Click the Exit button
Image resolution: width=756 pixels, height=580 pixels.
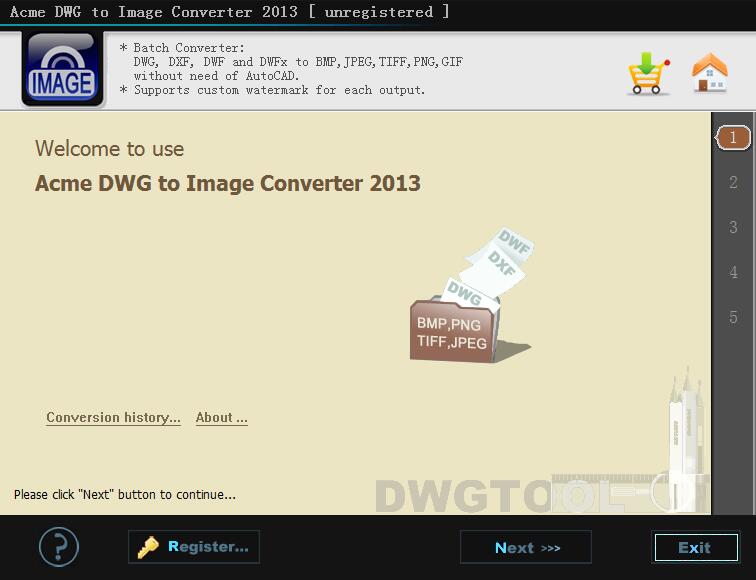[x=696, y=547]
